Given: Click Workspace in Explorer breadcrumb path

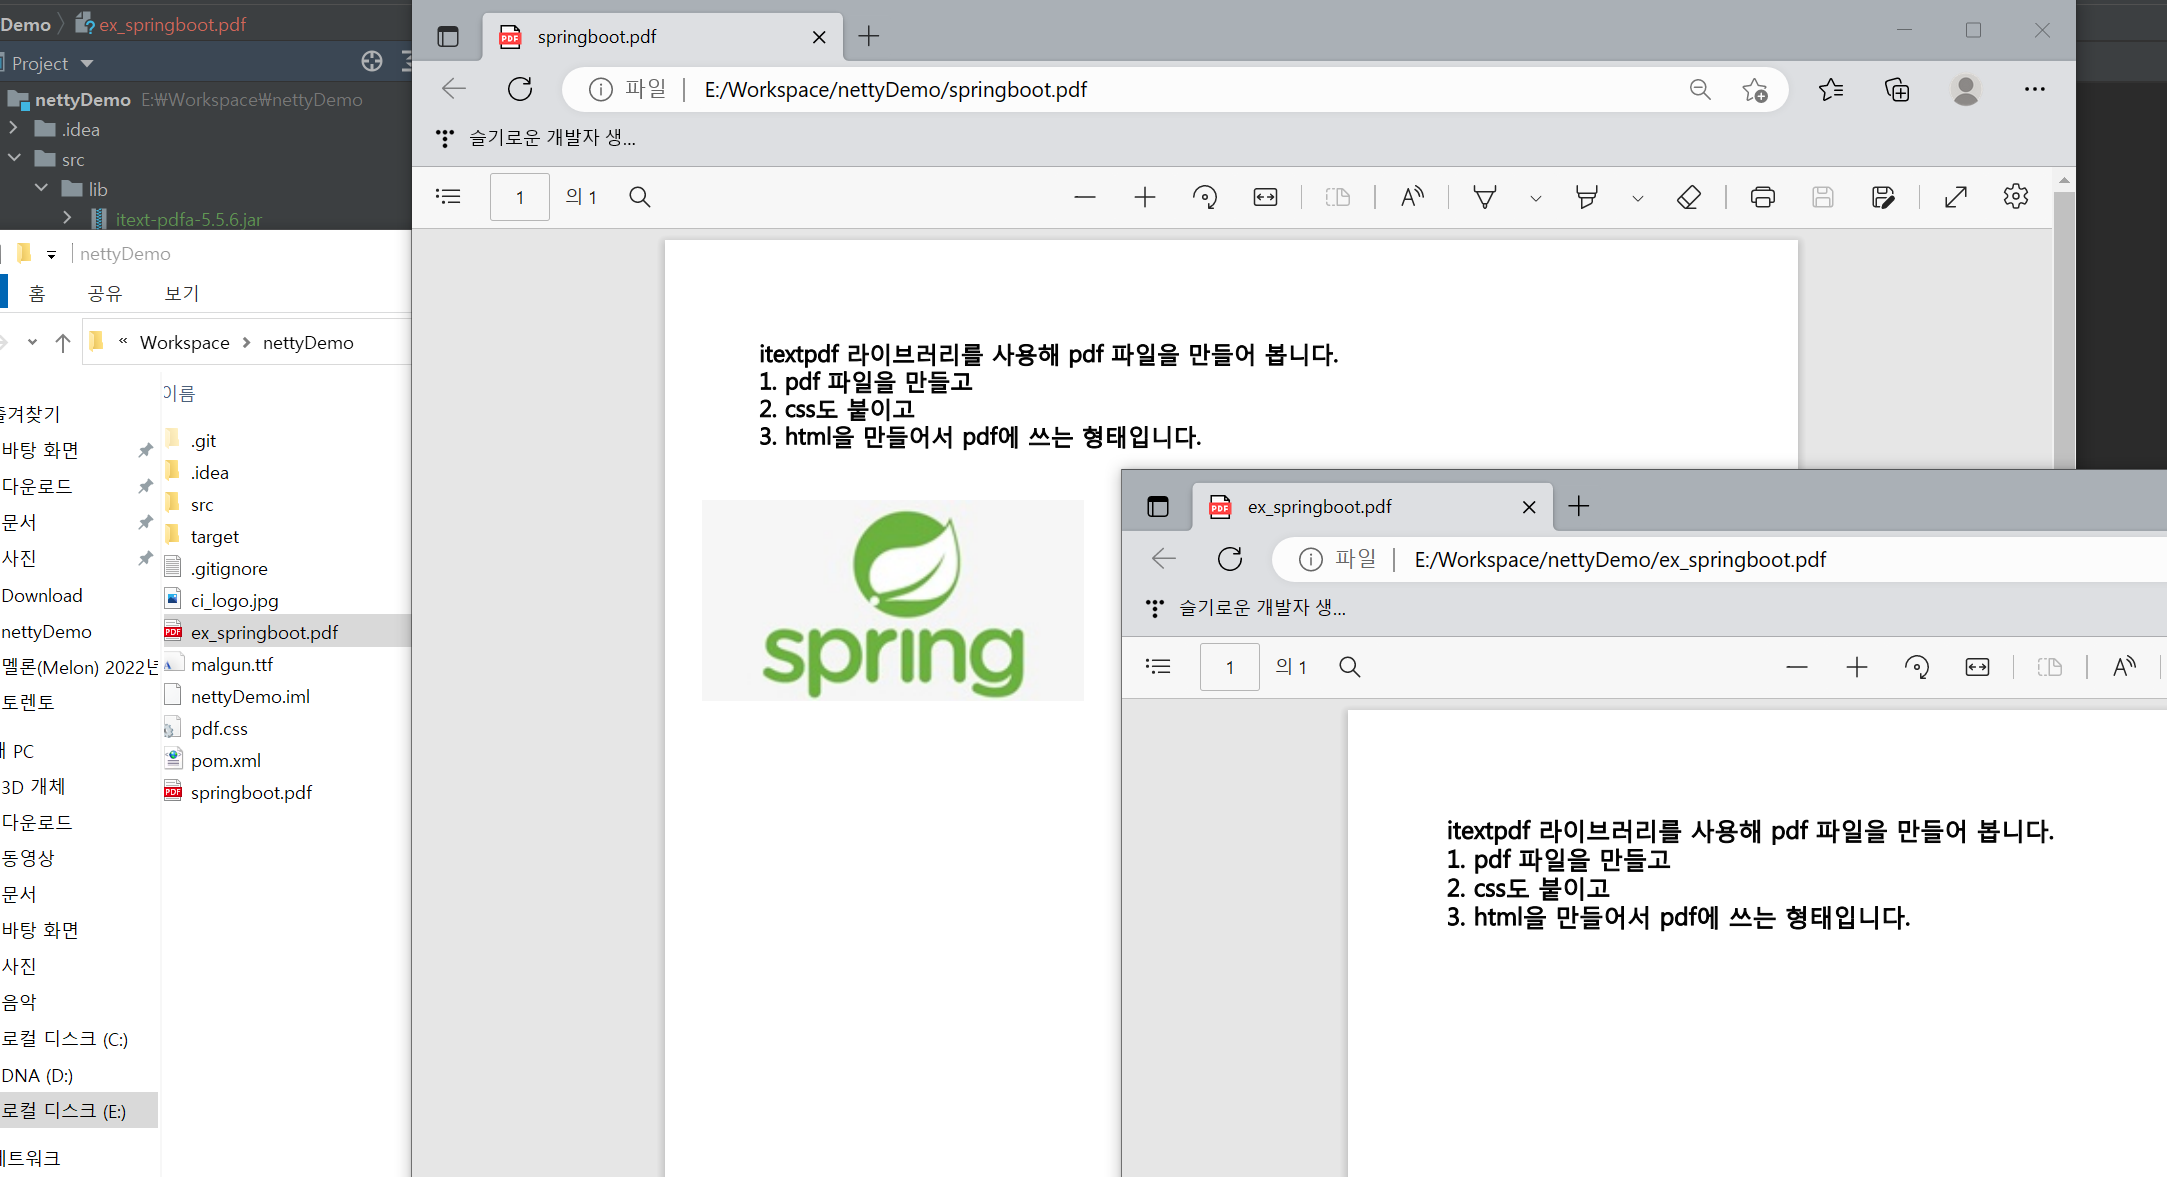Looking at the screenshot, I should coord(184,343).
